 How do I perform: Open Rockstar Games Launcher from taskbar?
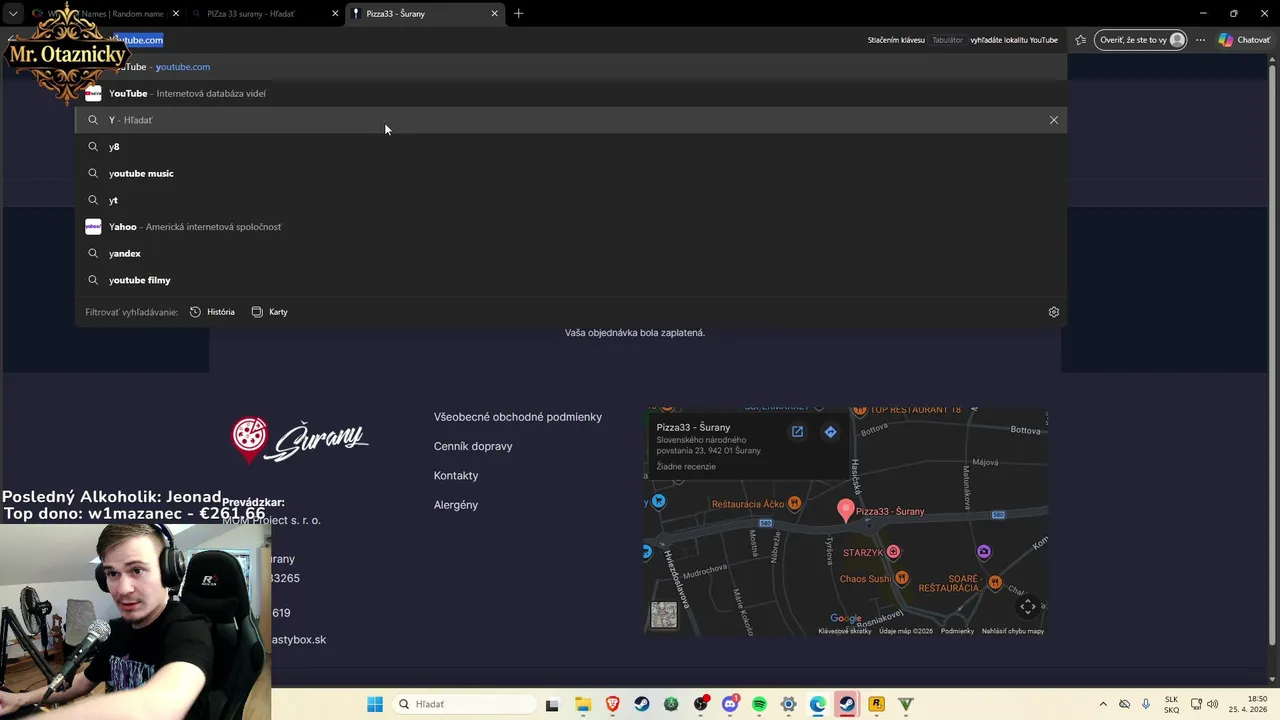tap(876, 704)
